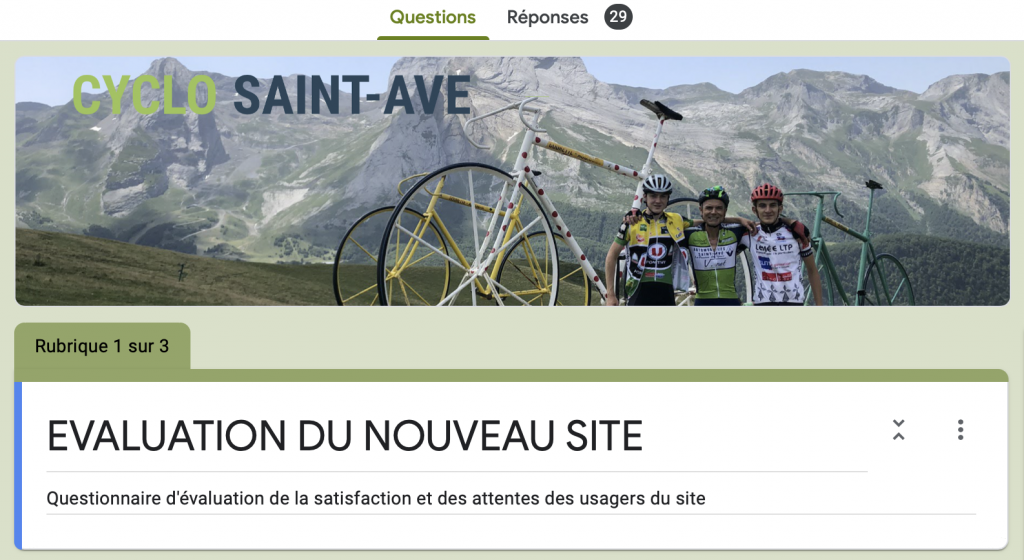Open the section's three-dot options menu

tap(960, 429)
